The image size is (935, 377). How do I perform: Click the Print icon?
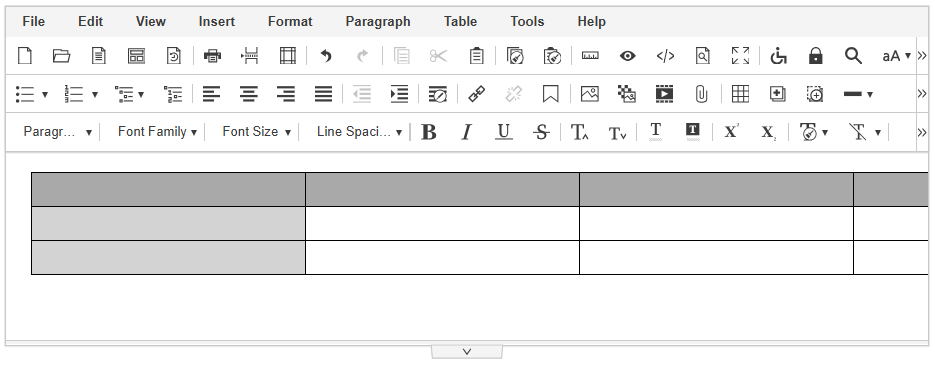click(212, 56)
